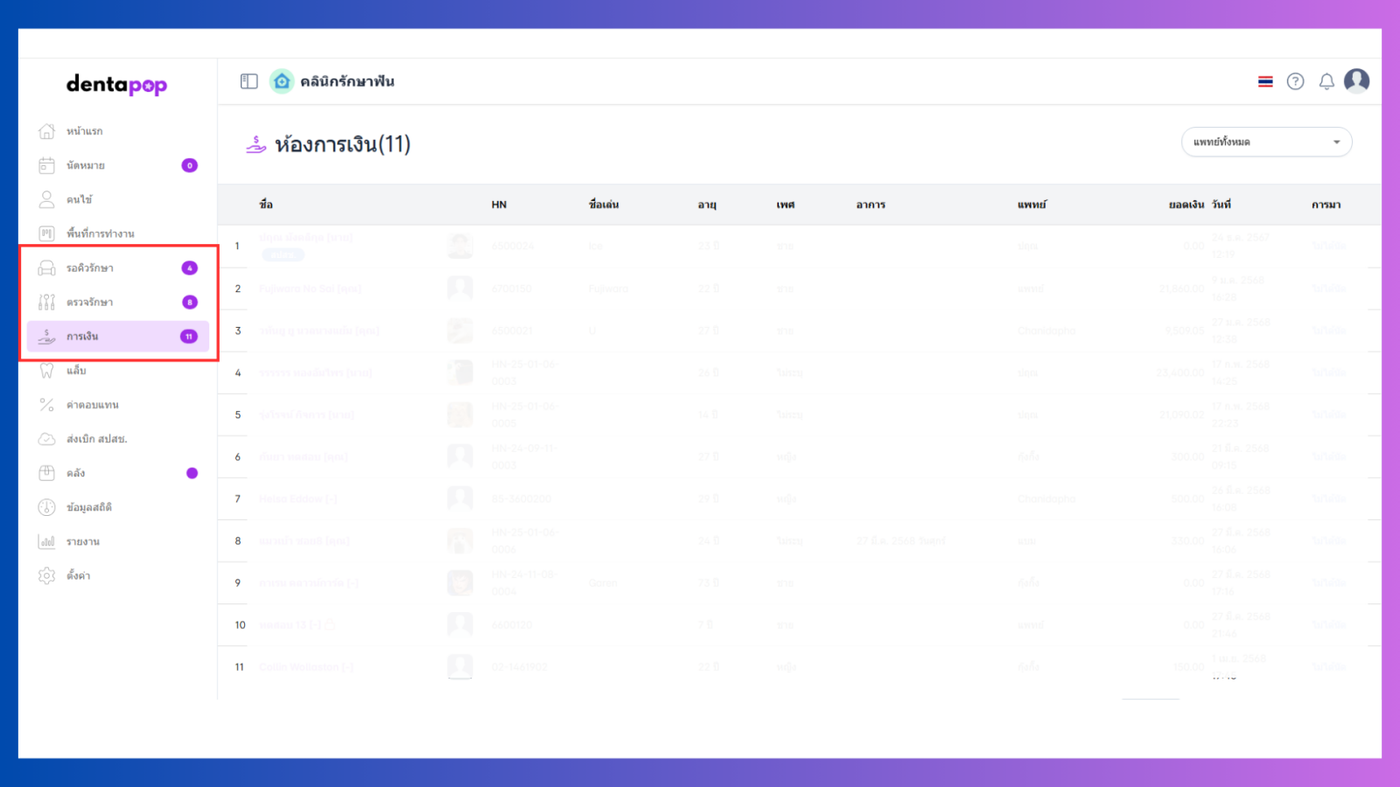Click the 21,860.00 amount cell

pos(1181,289)
